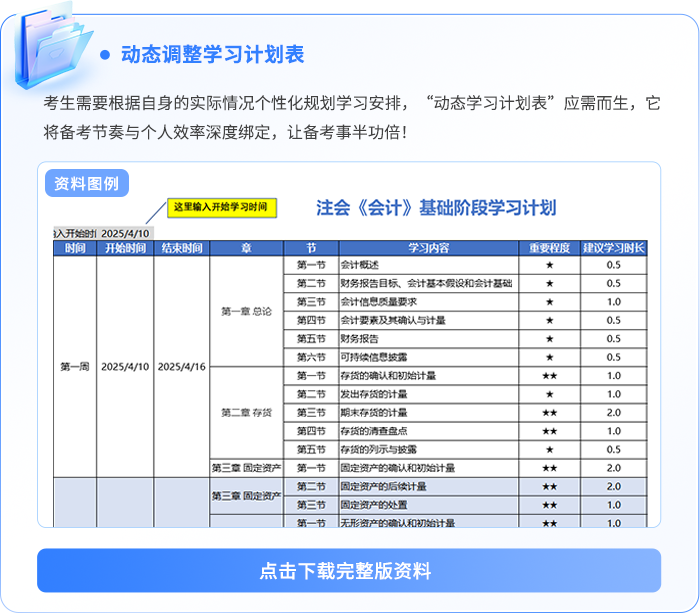Click the start date input cell above the table header
Screen dimensions: 700x613
[125, 232]
